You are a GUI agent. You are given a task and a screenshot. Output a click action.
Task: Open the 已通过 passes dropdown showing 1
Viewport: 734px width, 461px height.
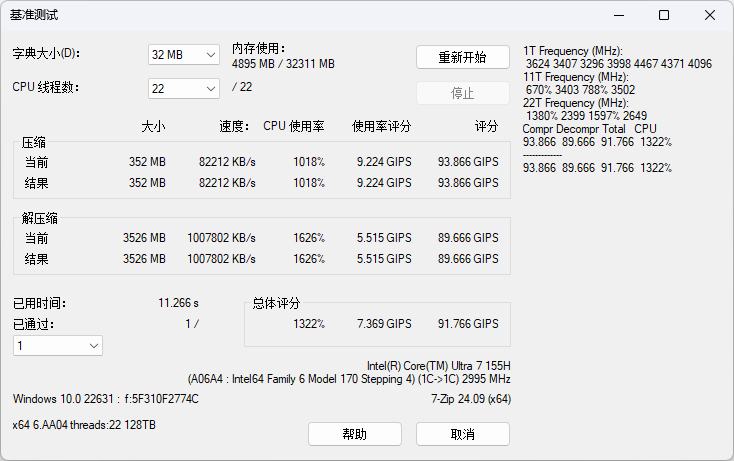point(58,345)
